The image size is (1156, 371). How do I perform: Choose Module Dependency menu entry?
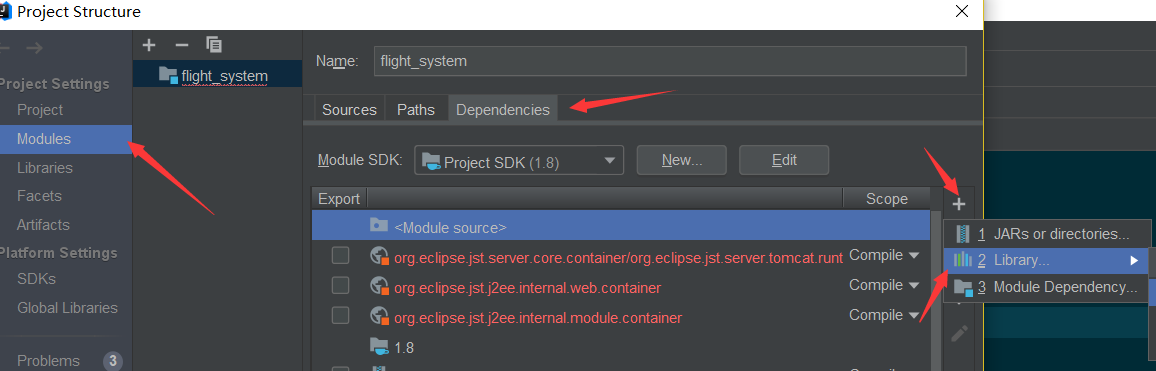coord(1046,288)
